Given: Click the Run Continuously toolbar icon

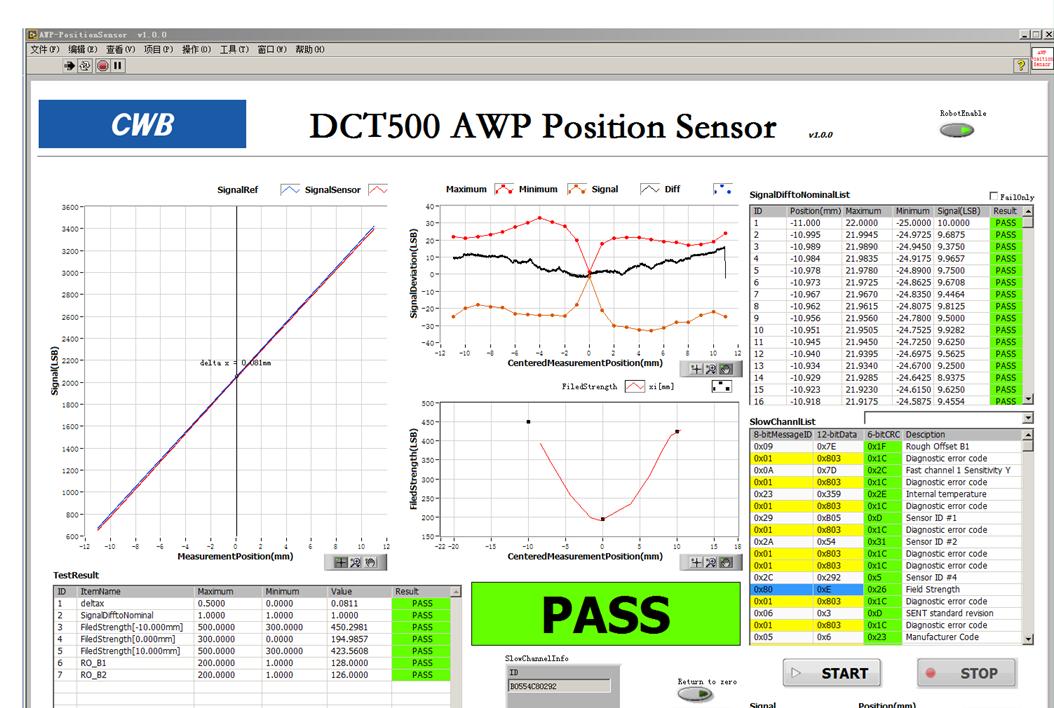Looking at the screenshot, I should [x=85, y=65].
